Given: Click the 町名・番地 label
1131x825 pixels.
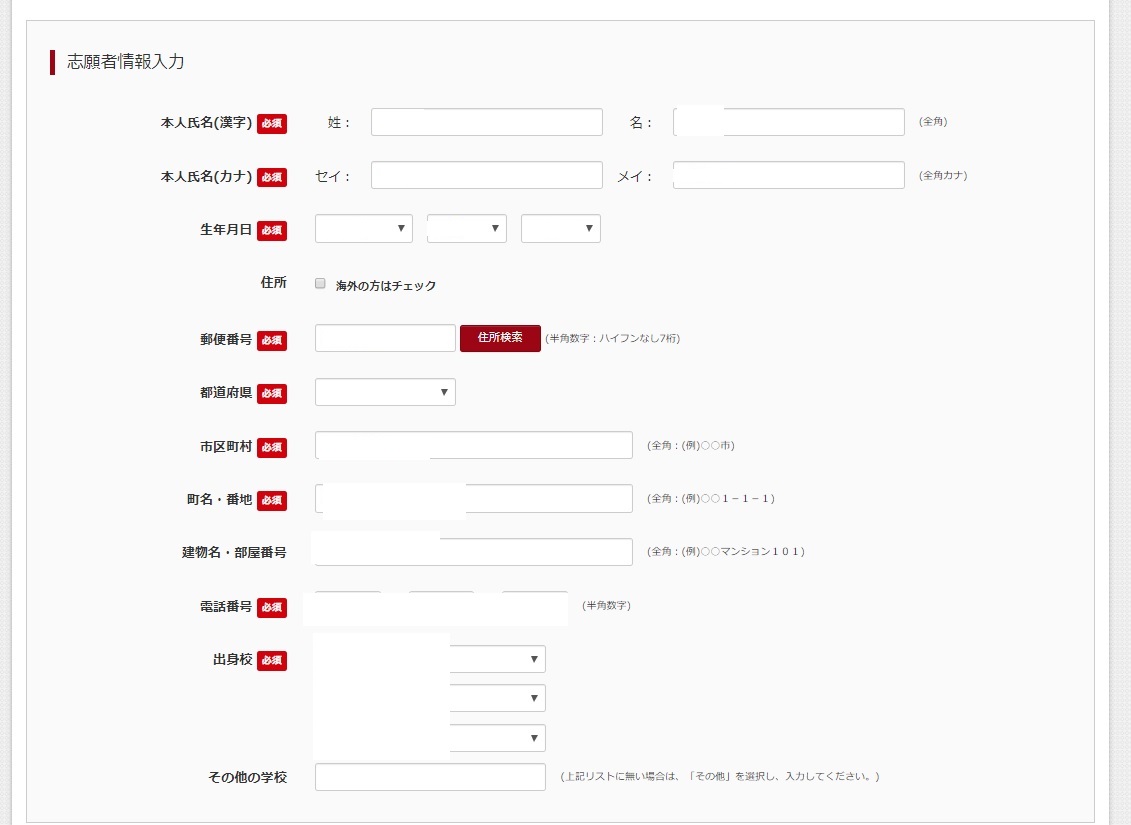Looking at the screenshot, I should pyautogui.click(x=219, y=499).
